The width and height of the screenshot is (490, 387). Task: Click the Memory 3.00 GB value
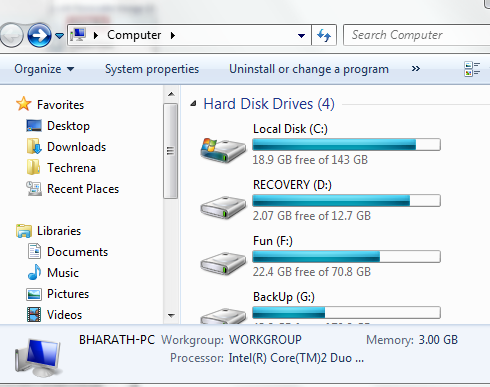(438, 340)
